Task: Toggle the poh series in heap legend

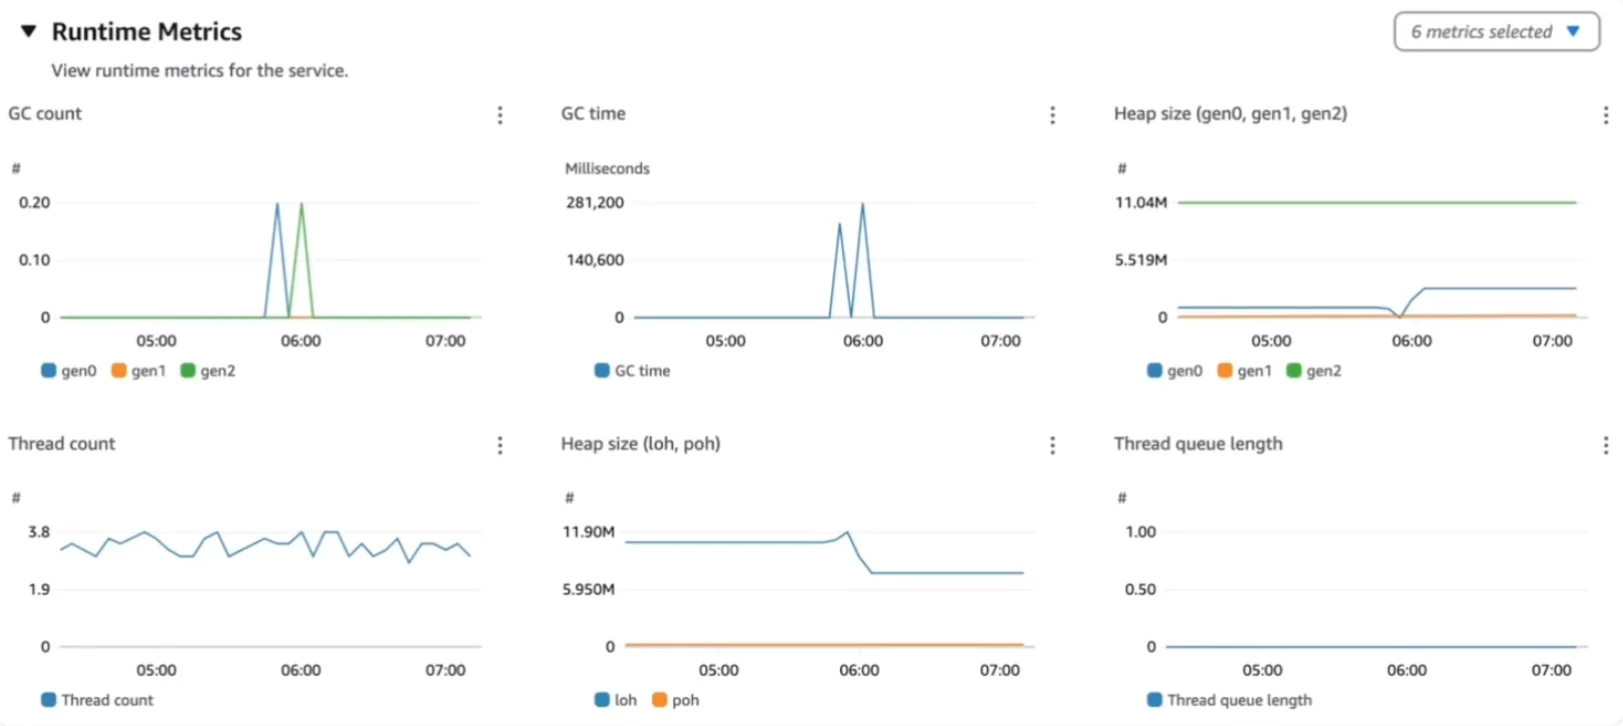Action: point(676,700)
